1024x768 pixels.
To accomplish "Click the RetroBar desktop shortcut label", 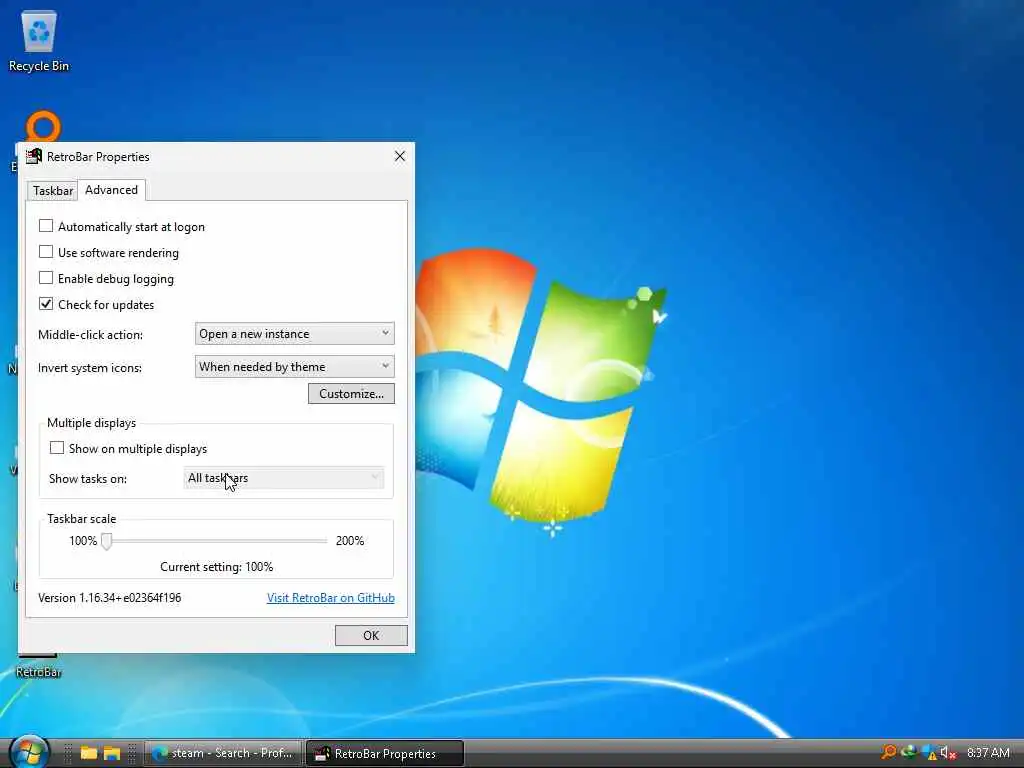I will (39, 672).
